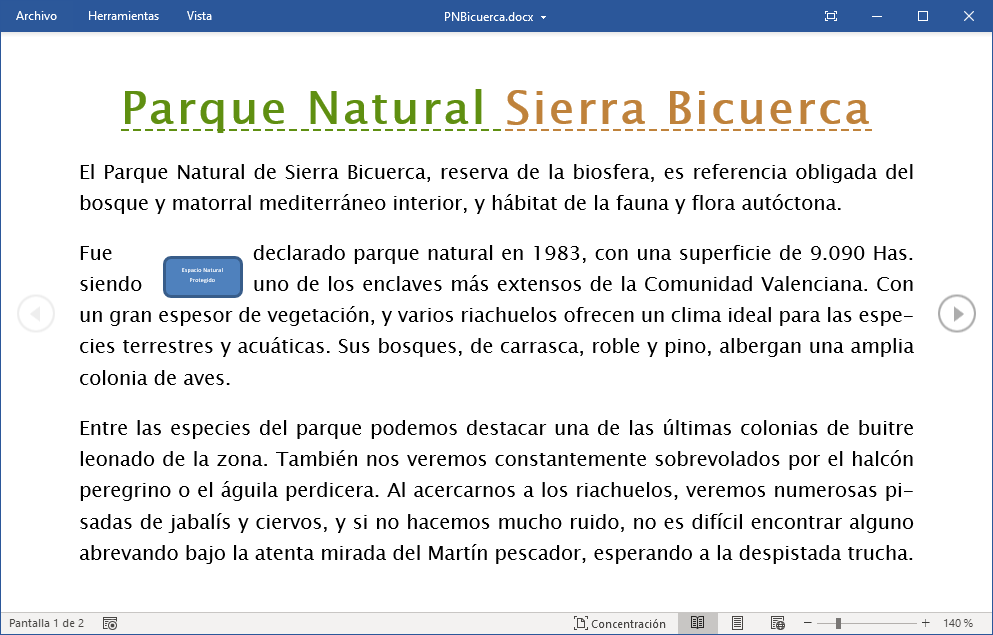Switch to Print Layout view
This screenshot has height=635, width=993.
click(737, 623)
